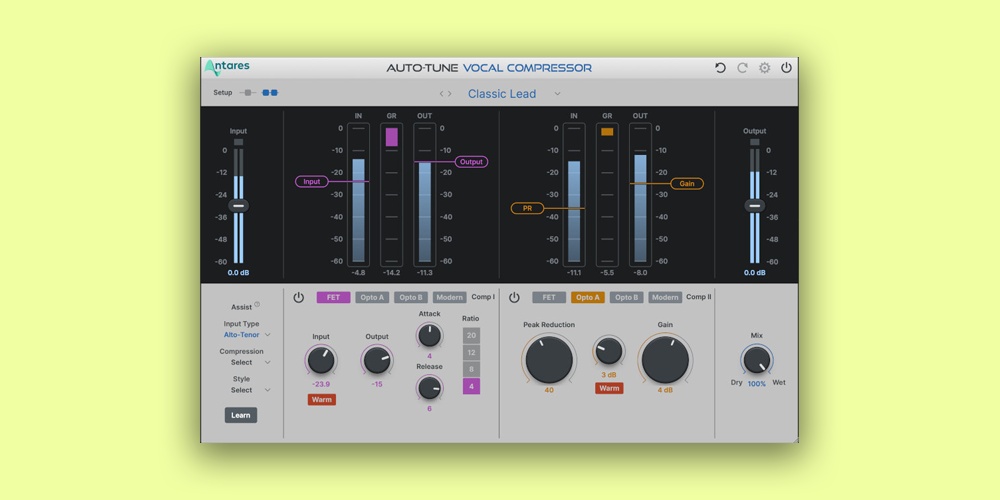Open the Compression Select dropdown
Viewport: 1000px width, 500px height.
click(246, 362)
